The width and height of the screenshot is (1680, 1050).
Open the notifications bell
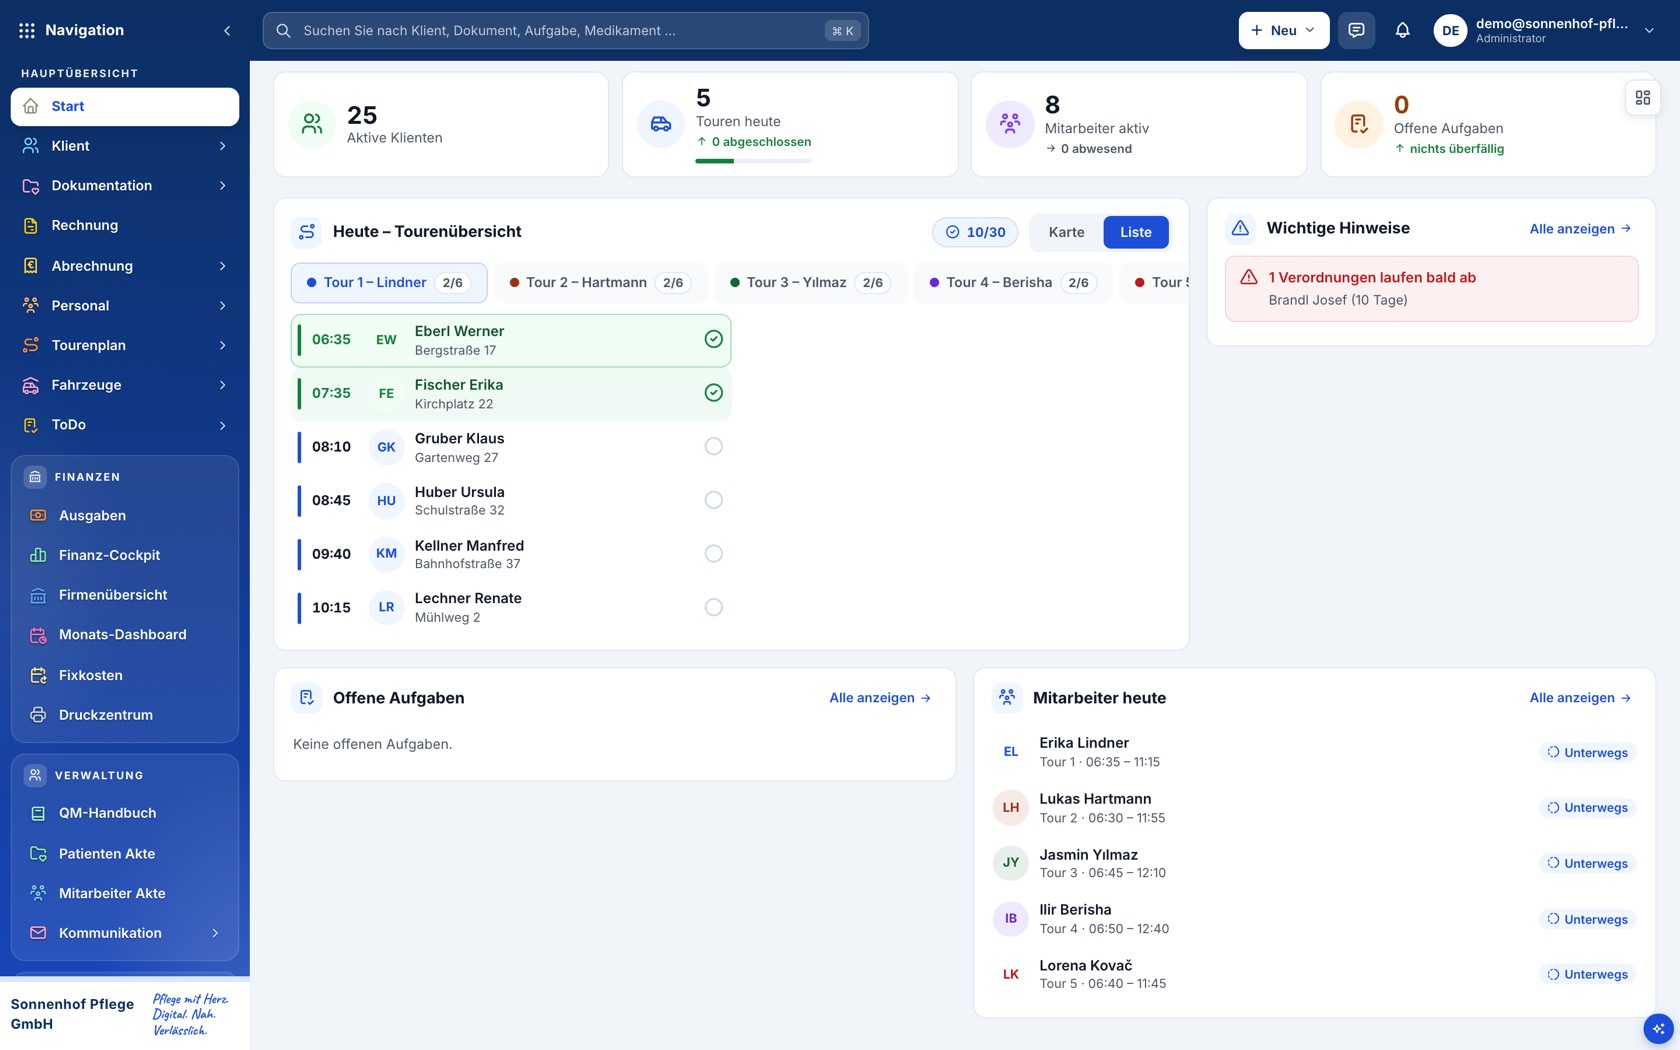[1402, 30]
